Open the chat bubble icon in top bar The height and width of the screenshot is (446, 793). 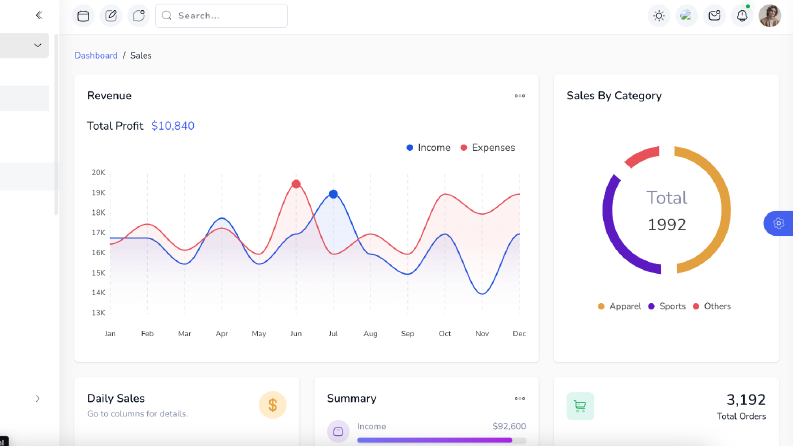tap(139, 16)
